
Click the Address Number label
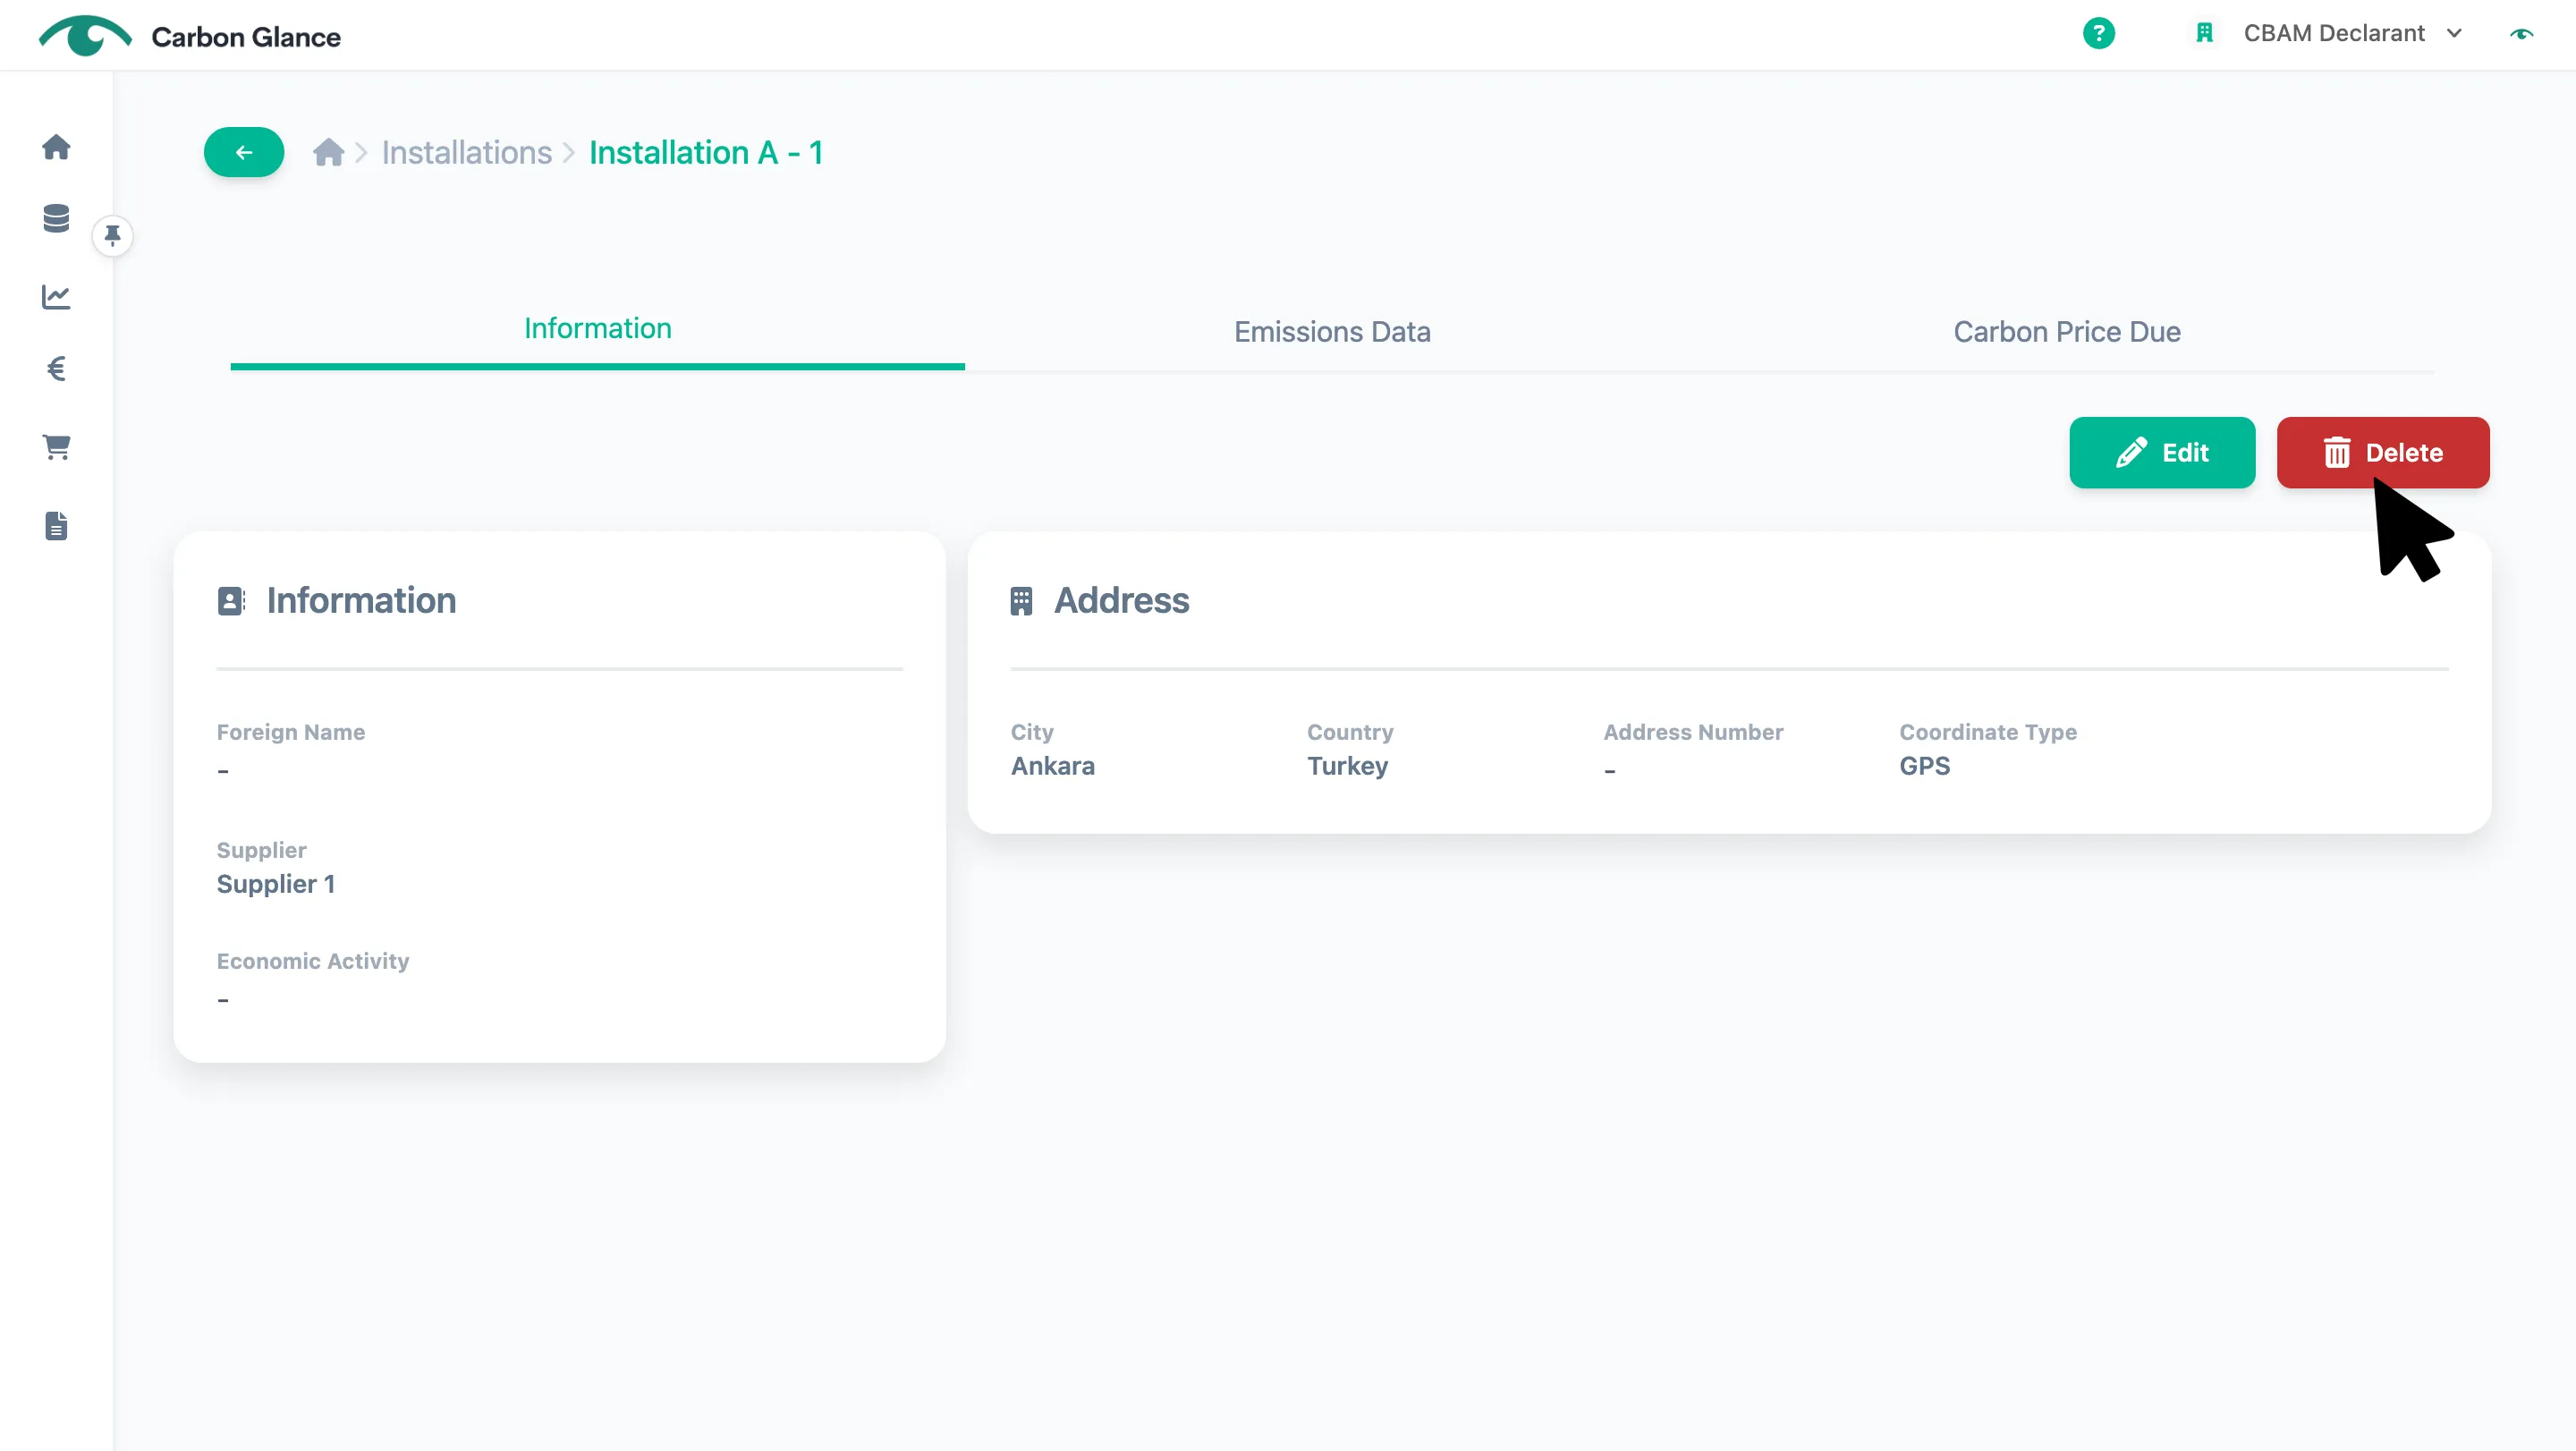tap(1693, 732)
